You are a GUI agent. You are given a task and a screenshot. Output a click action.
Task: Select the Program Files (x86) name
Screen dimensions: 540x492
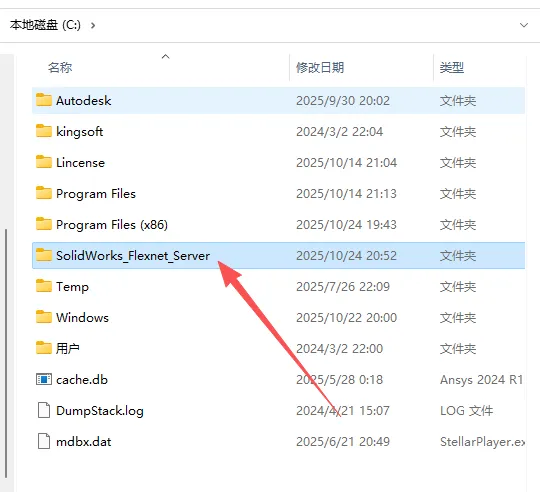click(112, 225)
